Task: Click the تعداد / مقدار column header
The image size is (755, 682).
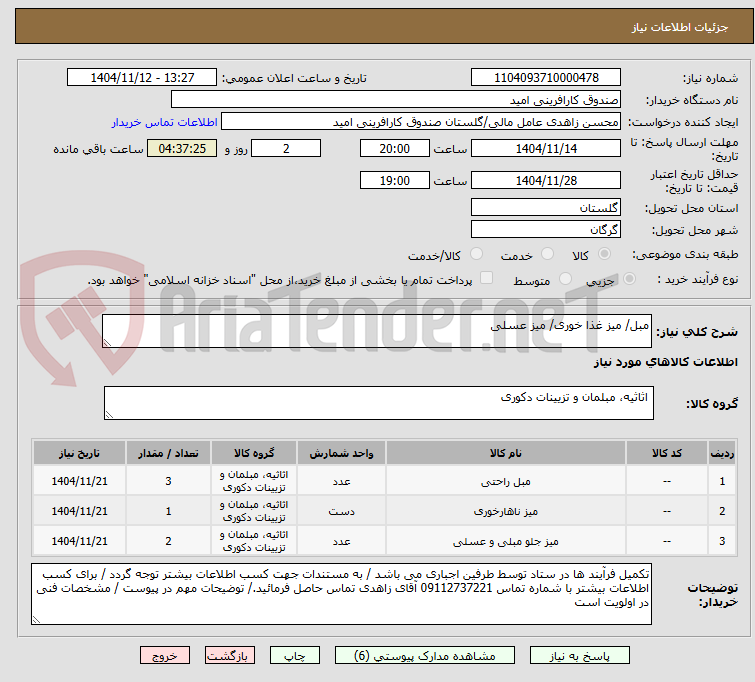Action: [168, 453]
